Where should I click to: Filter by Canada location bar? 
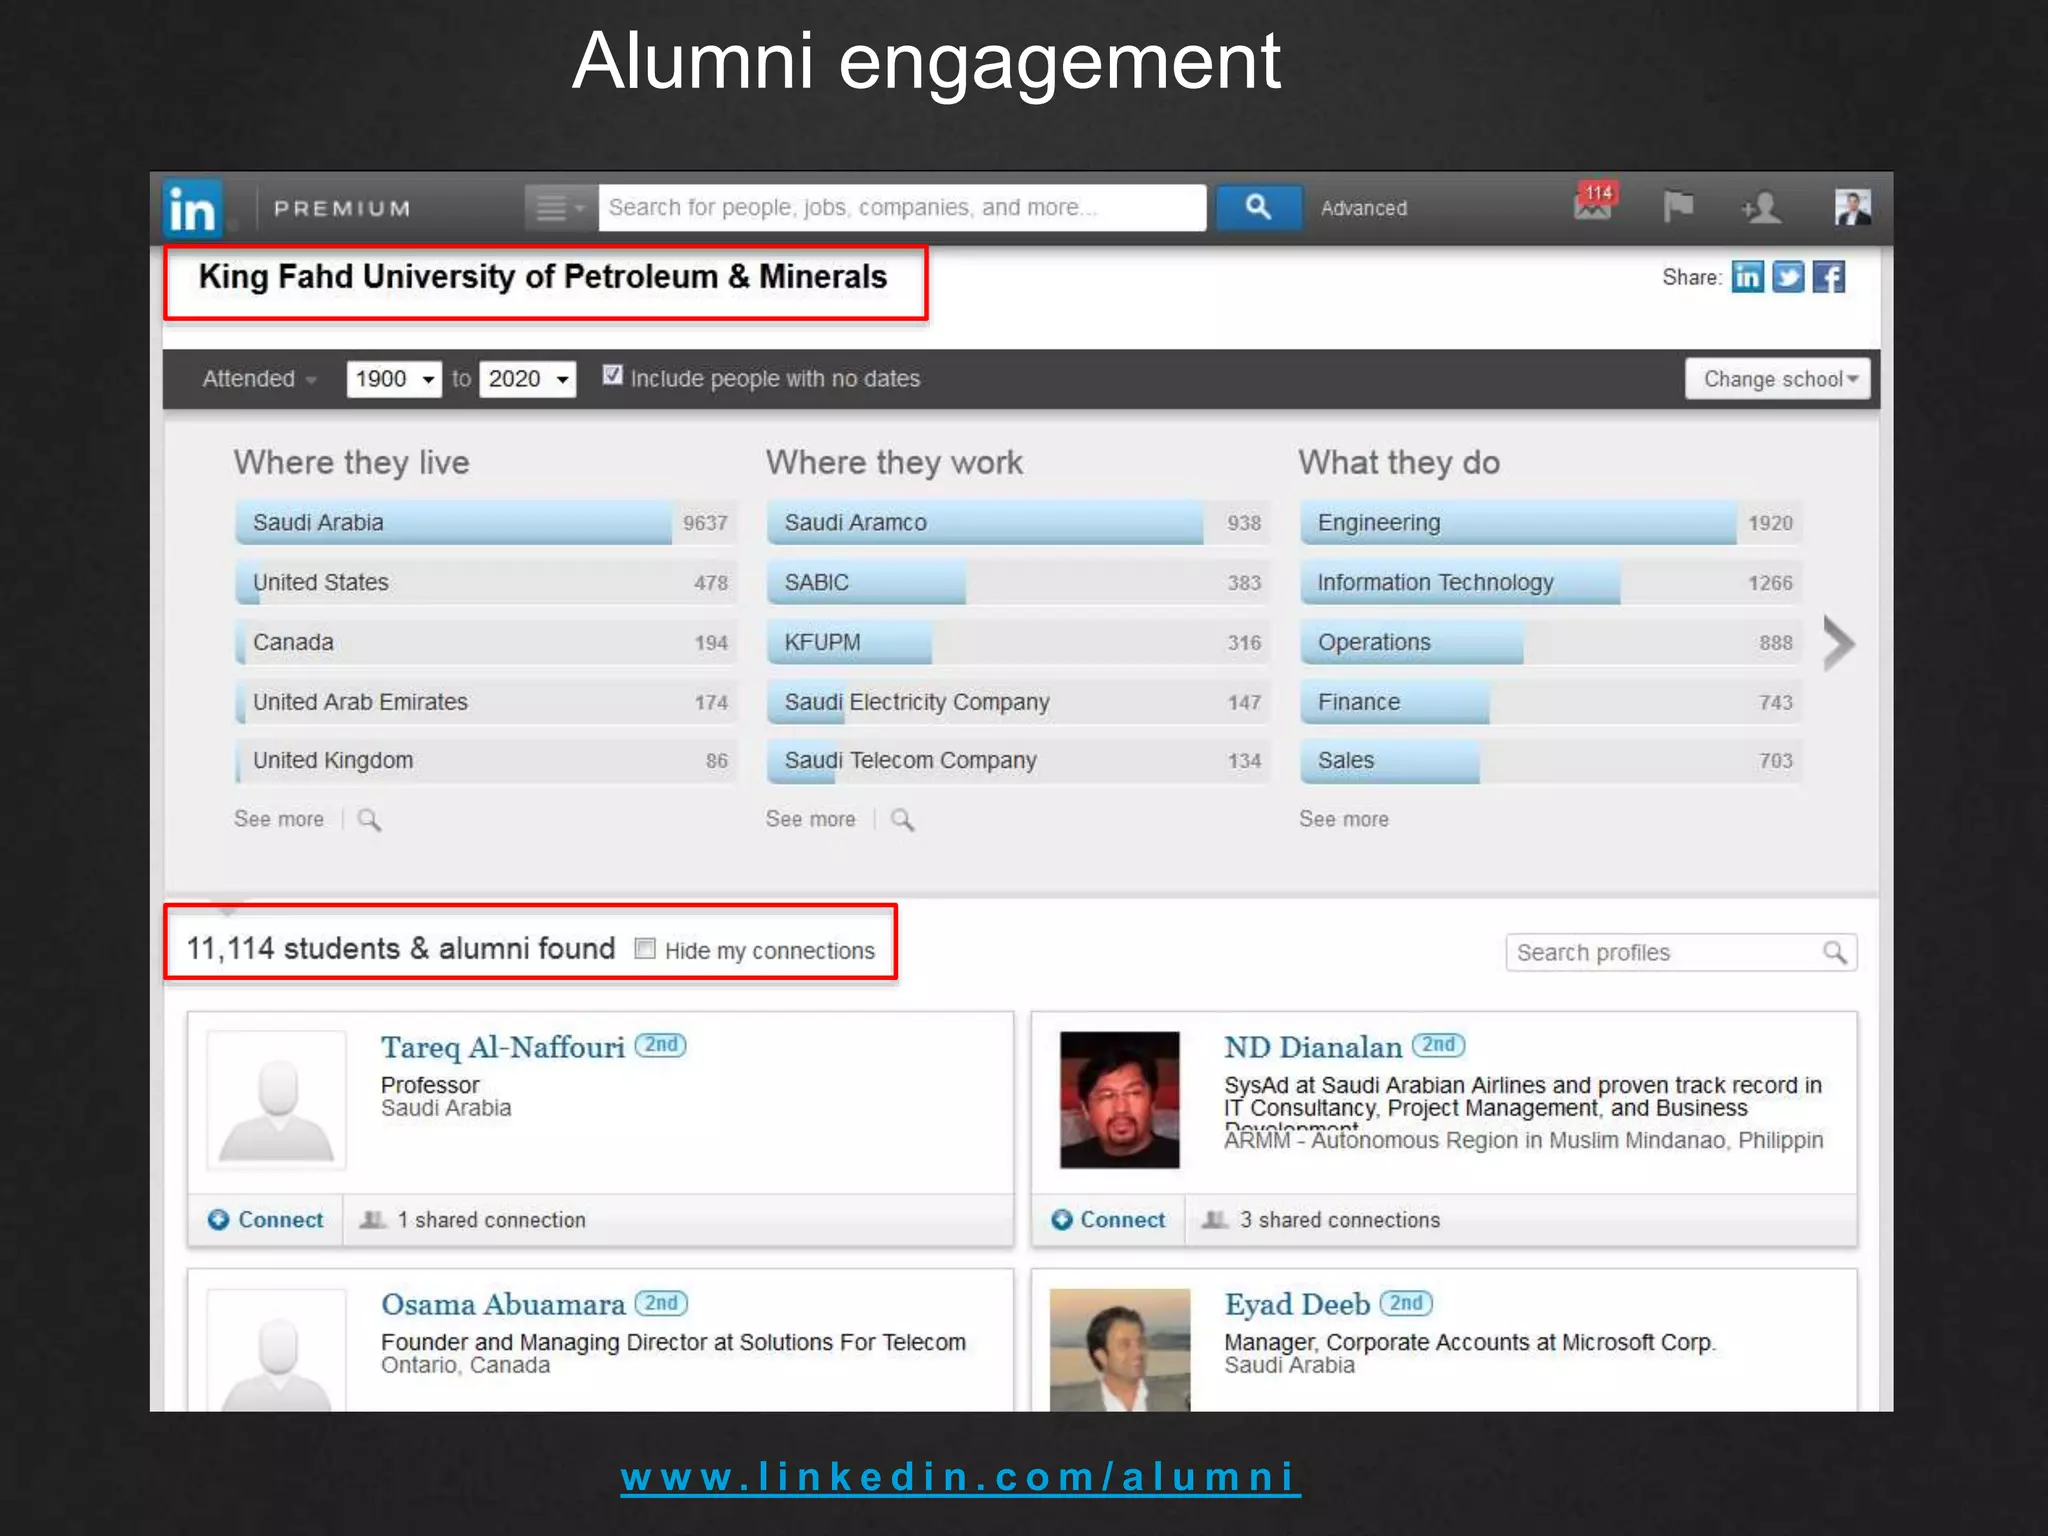(486, 642)
